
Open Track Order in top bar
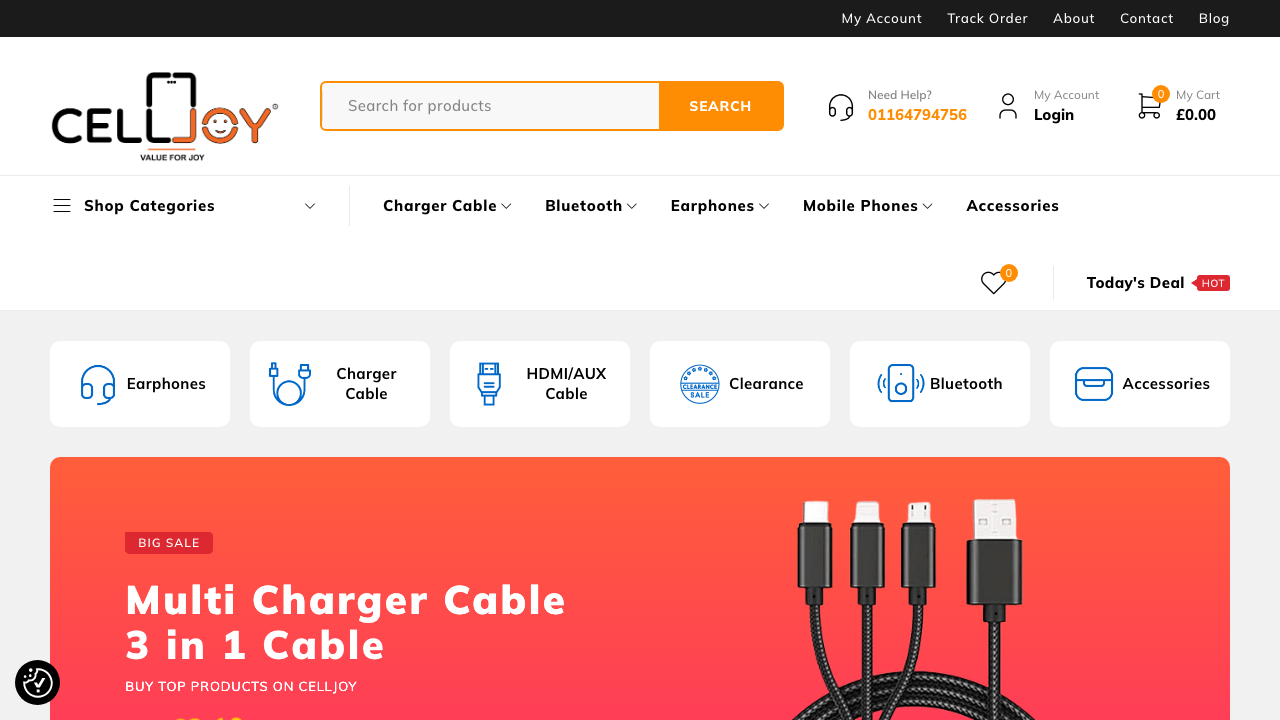click(987, 18)
